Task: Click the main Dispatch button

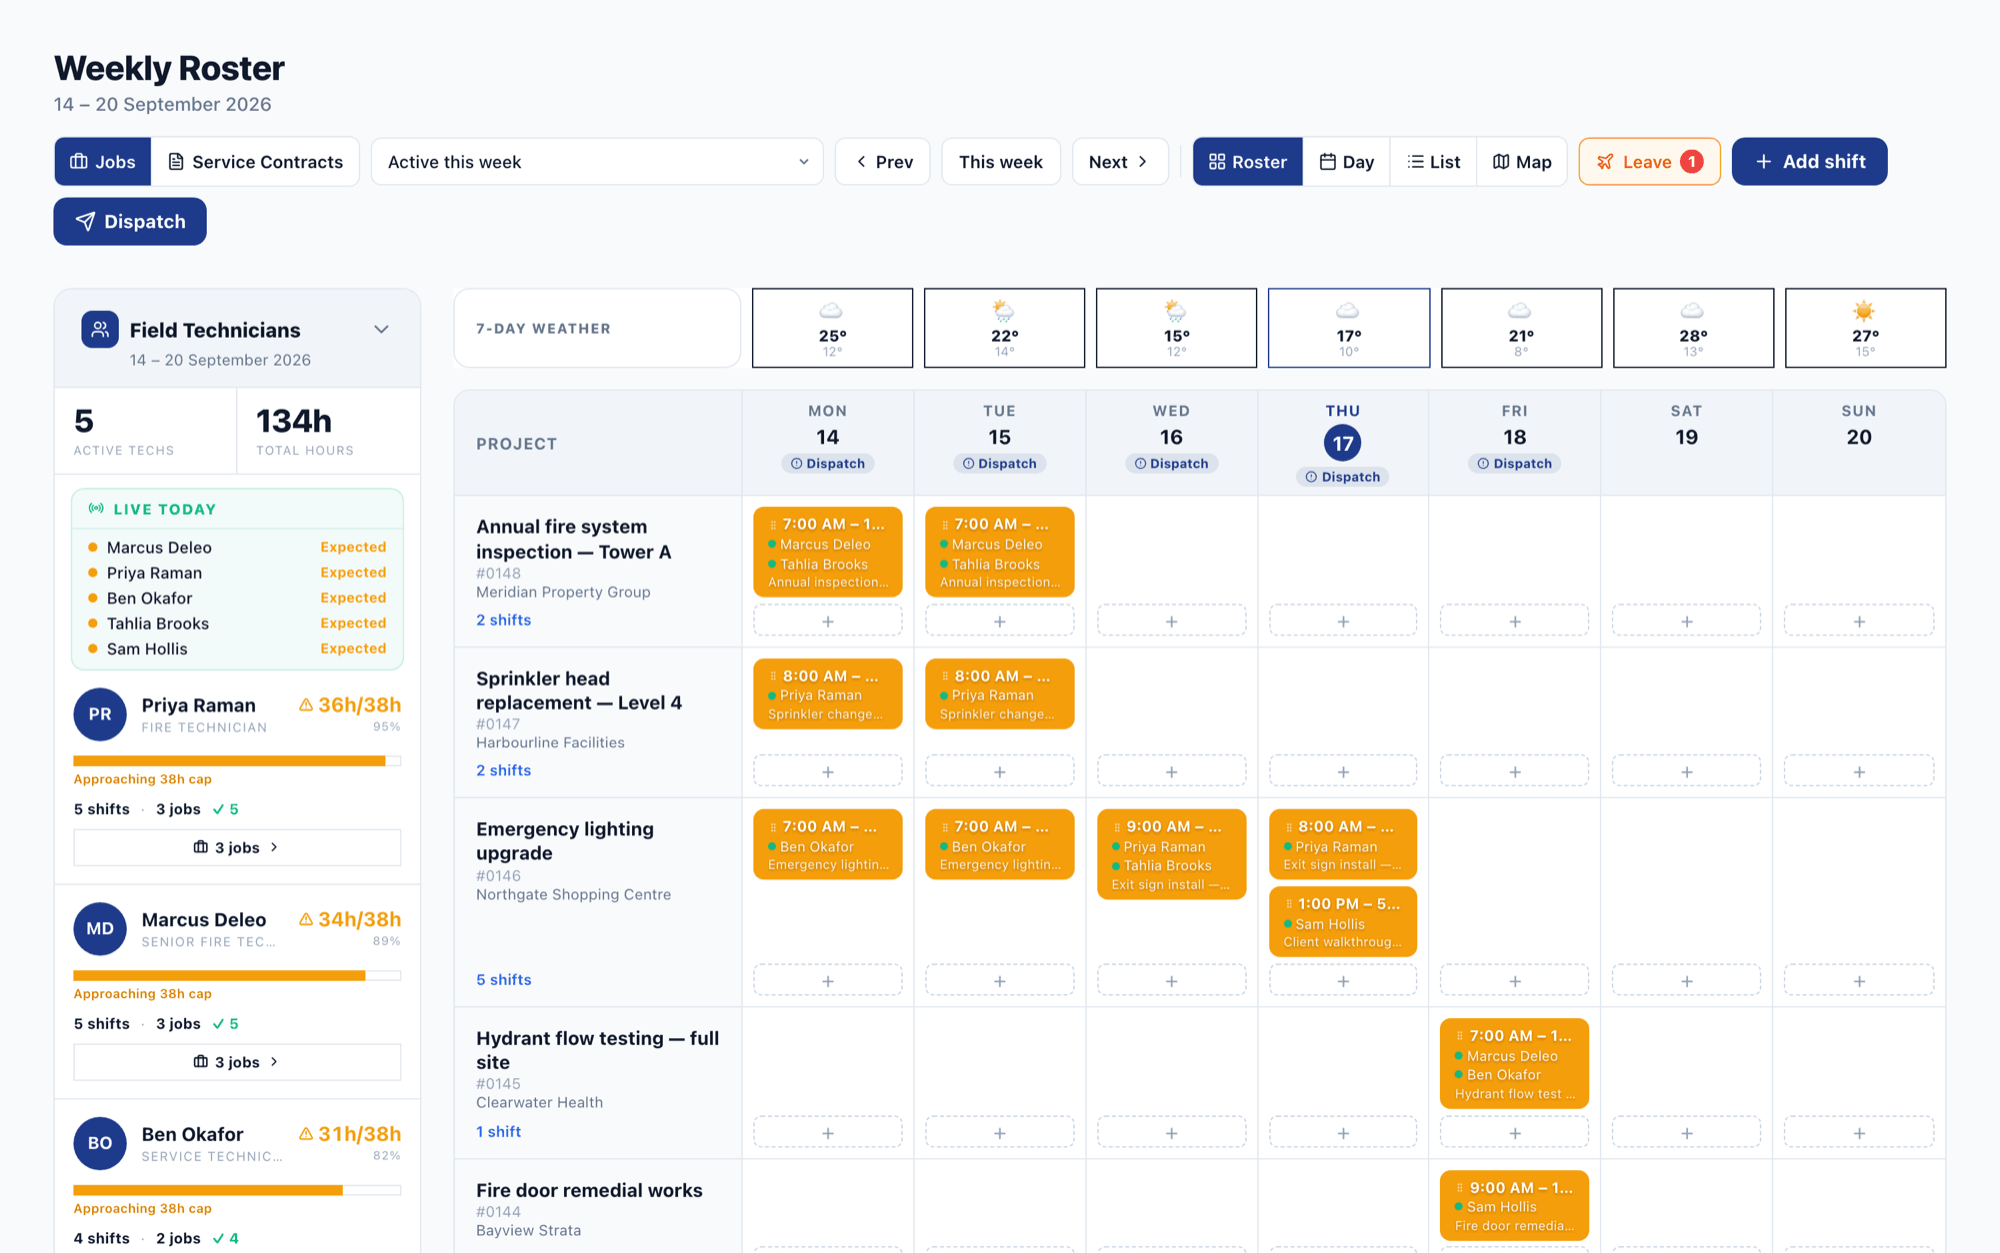Action: pyautogui.click(x=130, y=221)
